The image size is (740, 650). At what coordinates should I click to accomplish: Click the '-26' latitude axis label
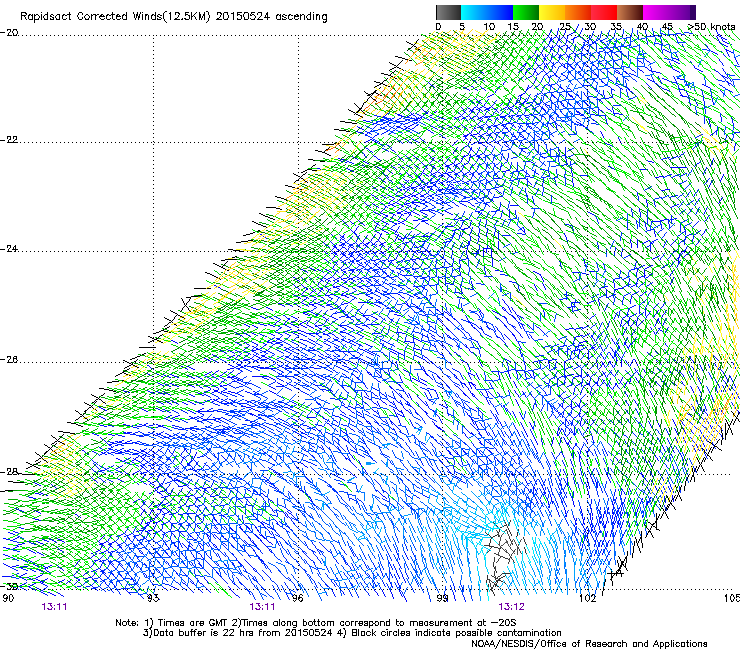[x=9, y=360]
